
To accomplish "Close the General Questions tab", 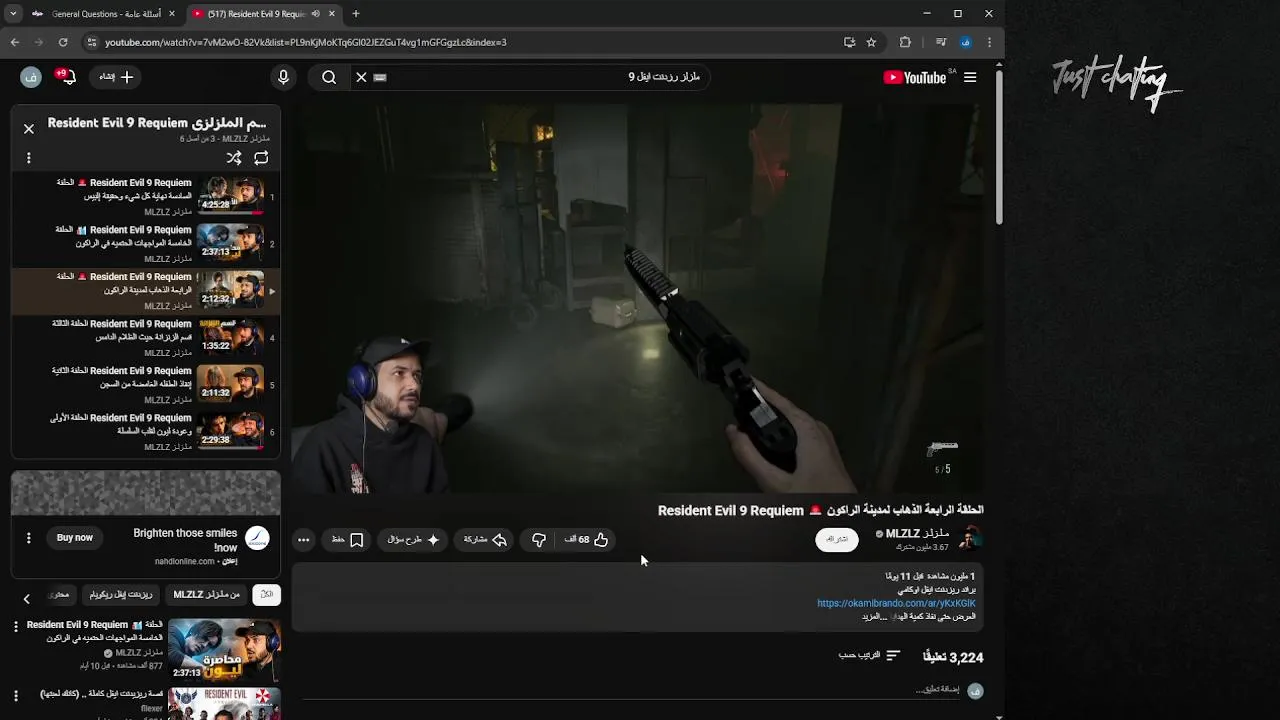I will [172, 14].
